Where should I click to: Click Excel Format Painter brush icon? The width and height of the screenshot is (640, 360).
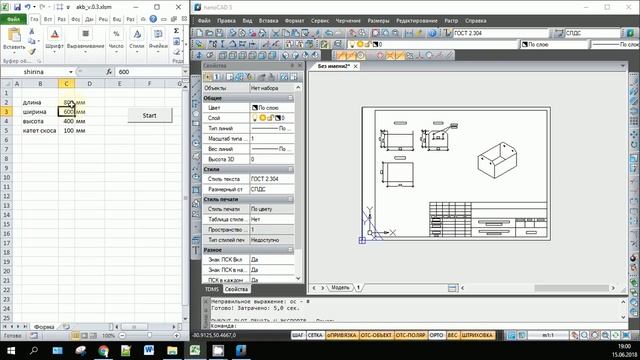click(32, 51)
